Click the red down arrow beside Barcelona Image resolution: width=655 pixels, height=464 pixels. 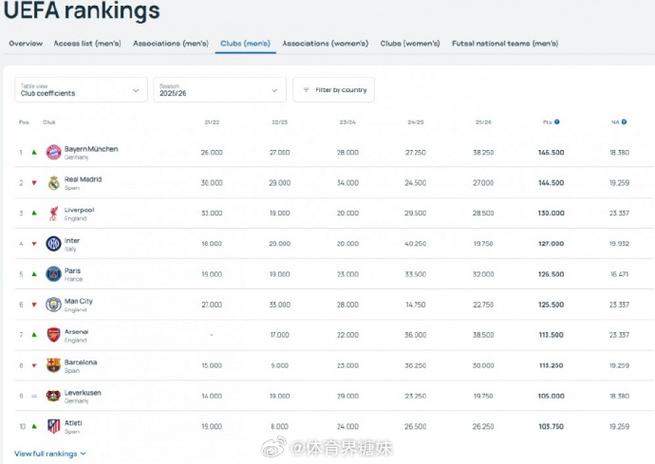(x=34, y=366)
